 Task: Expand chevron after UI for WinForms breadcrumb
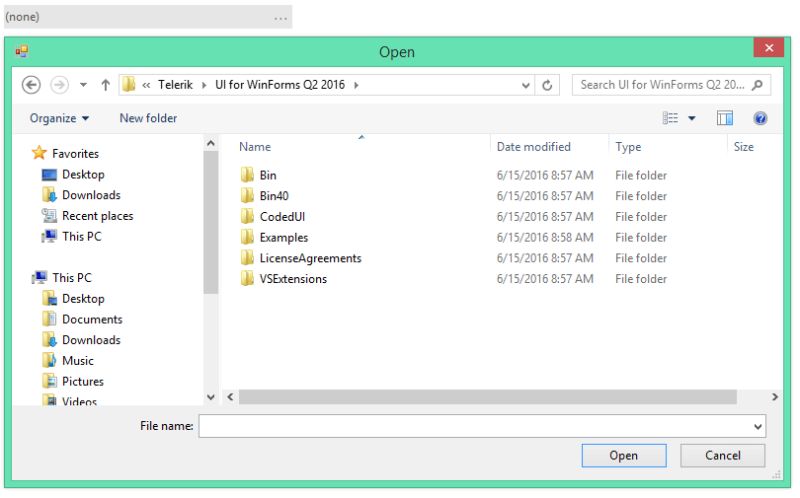point(356,85)
